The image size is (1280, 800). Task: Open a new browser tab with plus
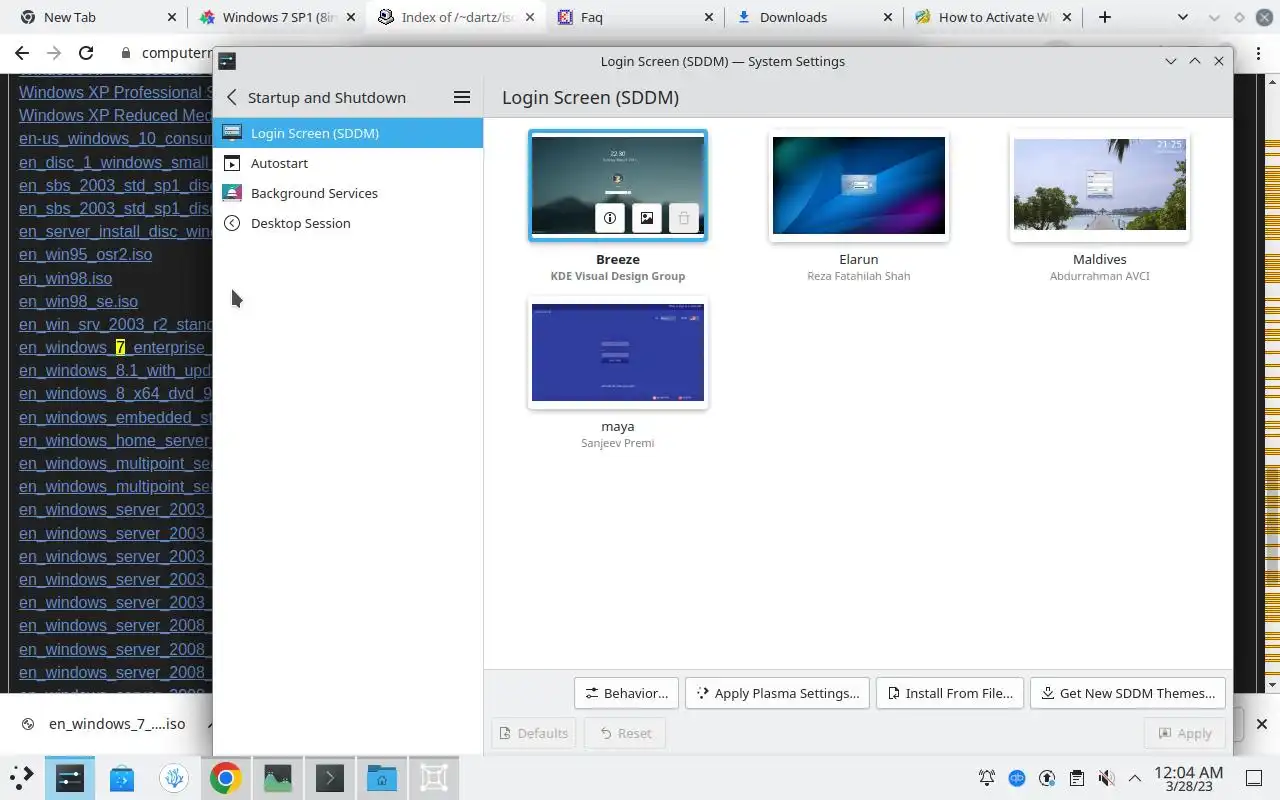[1104, 17]
